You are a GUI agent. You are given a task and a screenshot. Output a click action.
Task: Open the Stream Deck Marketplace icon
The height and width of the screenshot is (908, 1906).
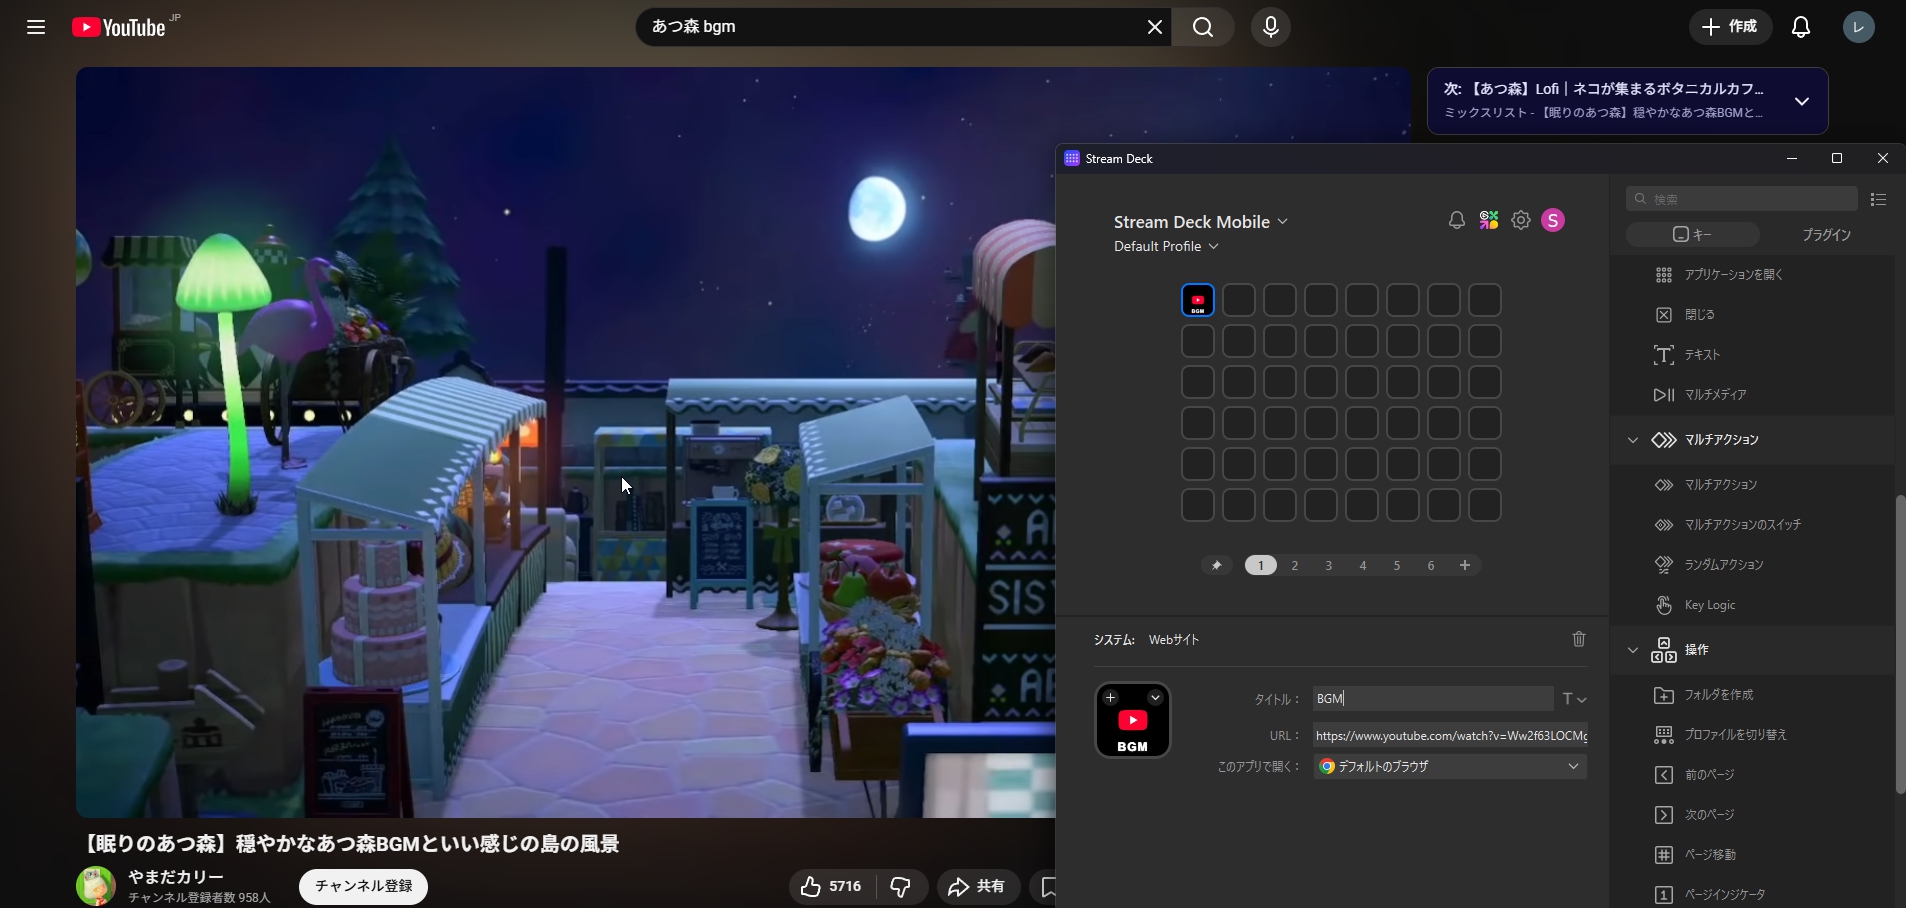(1489, 221)
